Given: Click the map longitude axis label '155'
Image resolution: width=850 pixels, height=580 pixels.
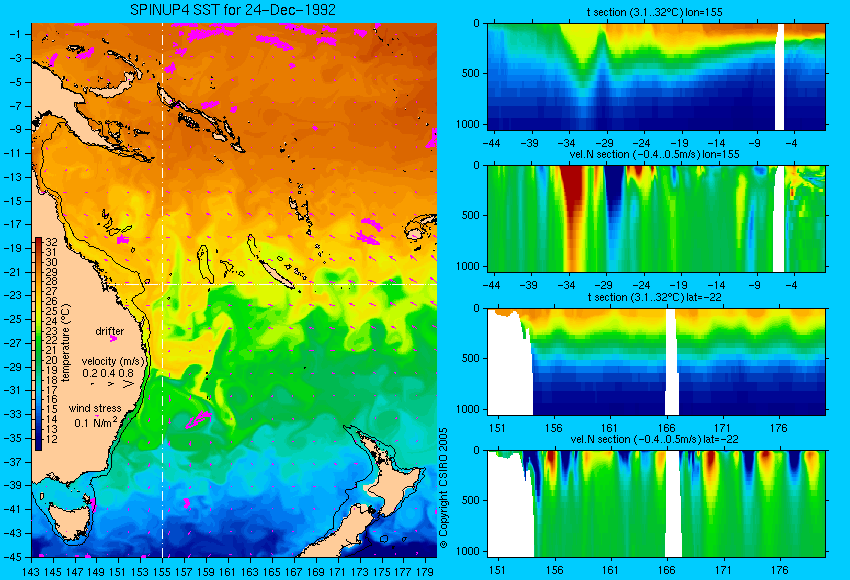Looking at the screenshot, I should (162, 571).
